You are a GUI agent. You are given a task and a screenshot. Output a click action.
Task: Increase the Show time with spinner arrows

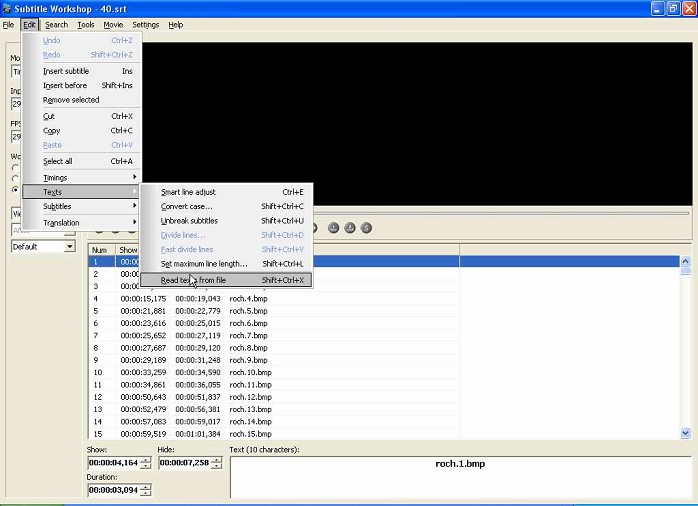(x=146, y=460)
